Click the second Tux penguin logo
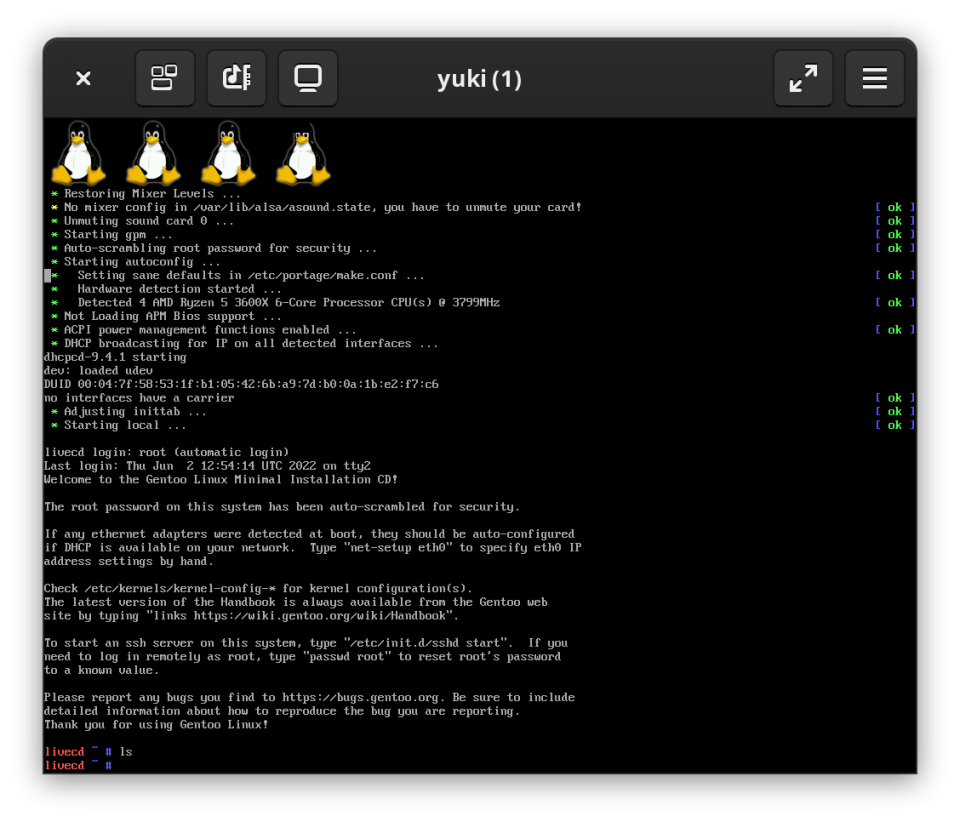960x822 pixels. (152, 152)
